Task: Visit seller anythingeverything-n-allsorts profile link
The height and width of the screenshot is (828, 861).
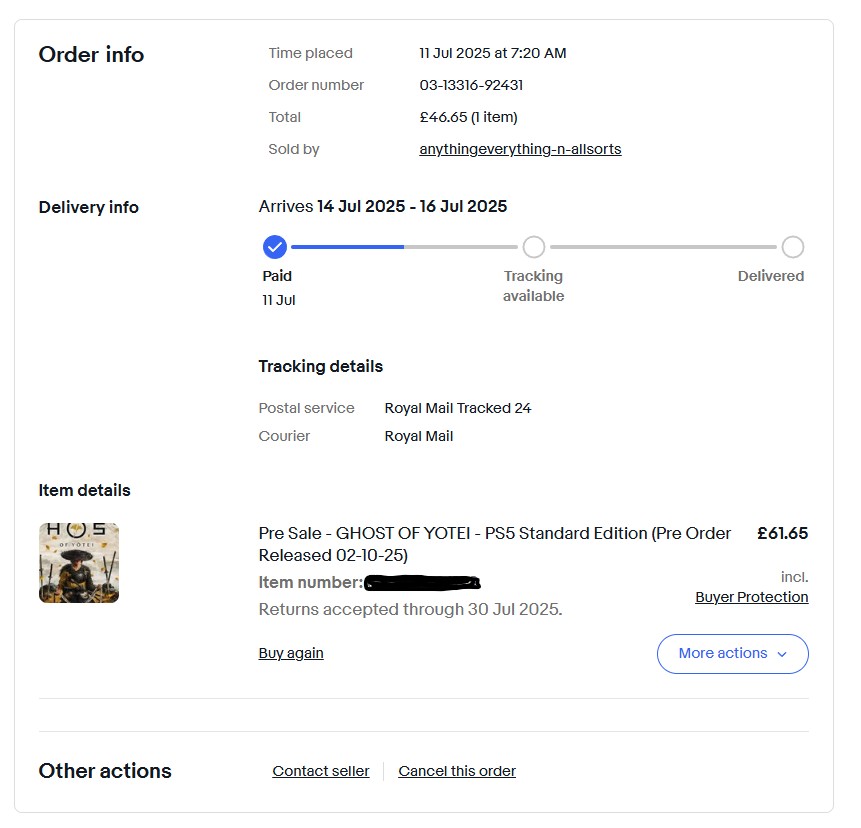Action: point(520,149)
